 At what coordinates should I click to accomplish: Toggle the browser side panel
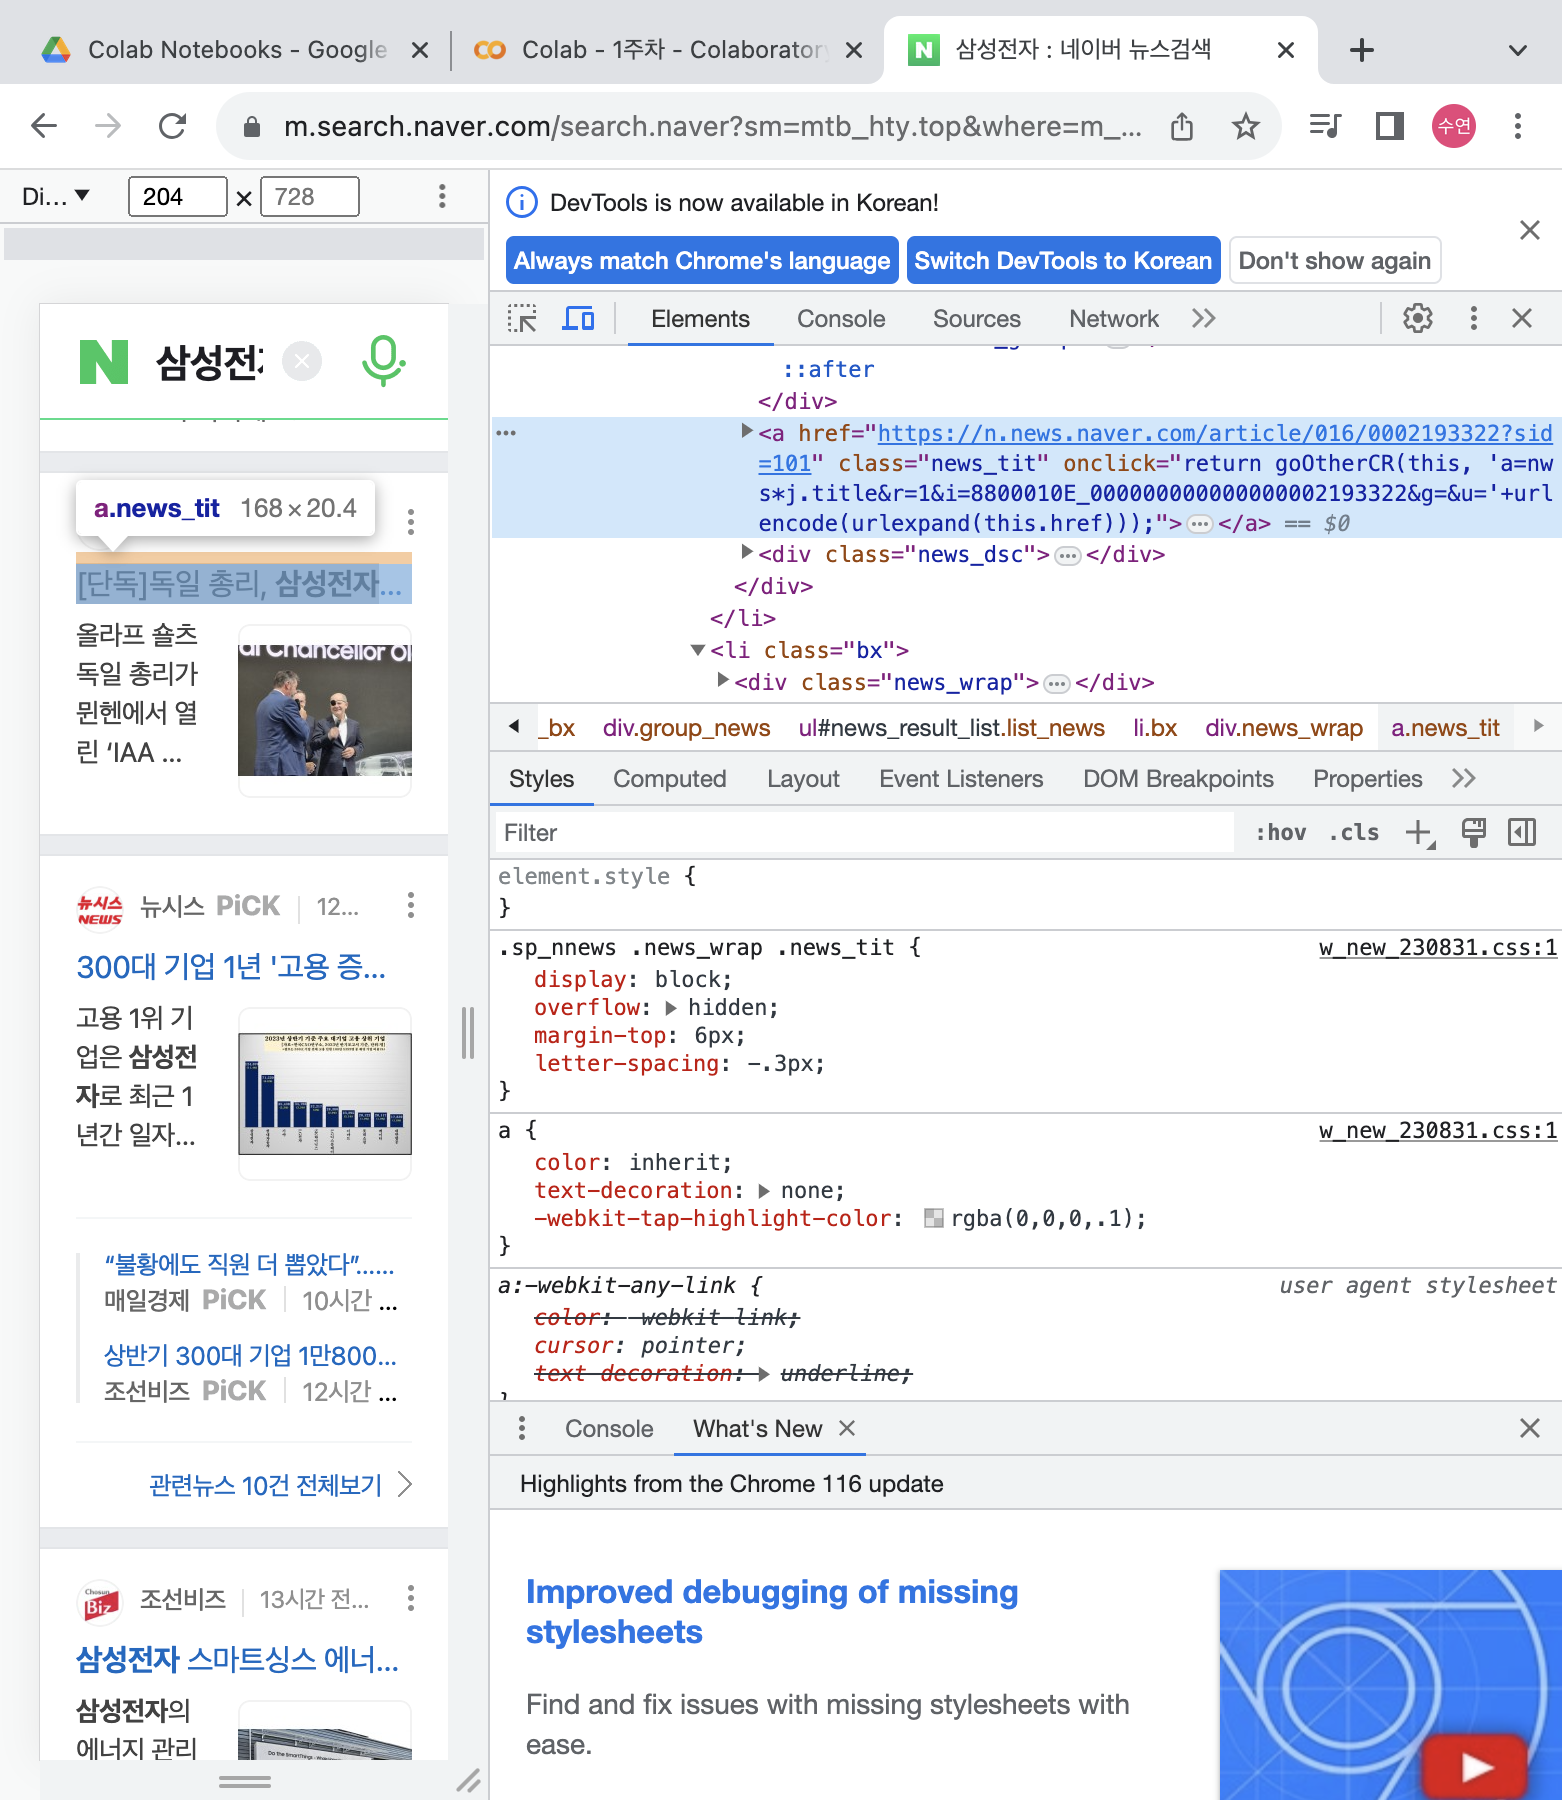pos(1390,126)
